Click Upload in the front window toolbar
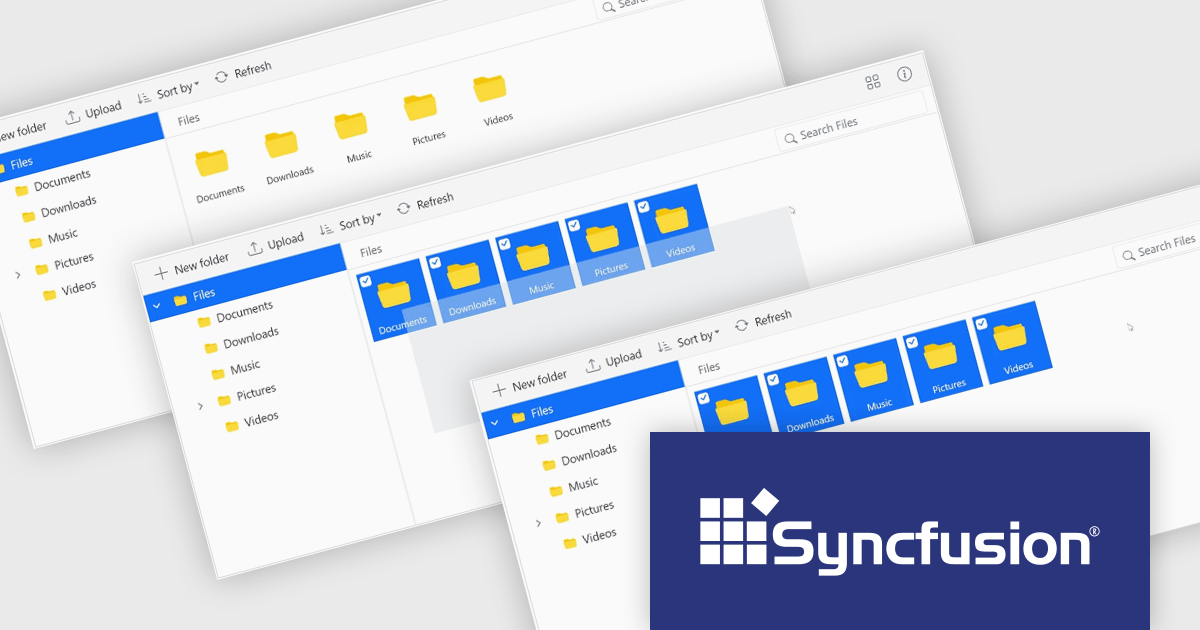1200x630 pixels. pyautogui.click(x=614, y=361)
